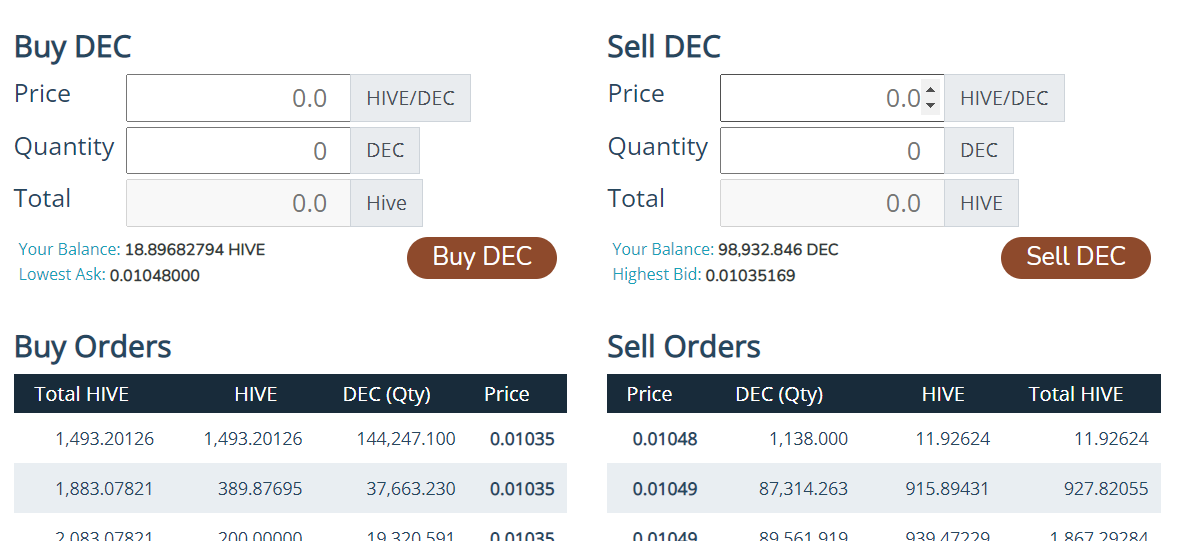1185x541 pixels.
Task: Focus the Sell DEC Total field
Action: 832,203
